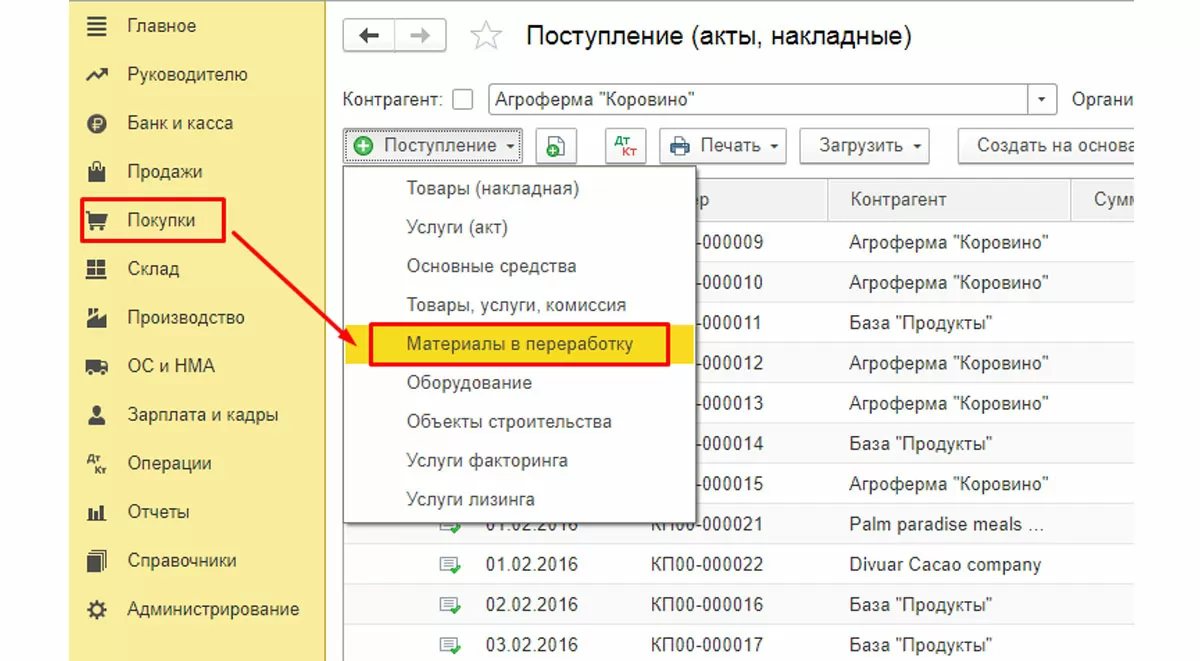Viewport: 1200px width, 661px height.
Task: Open the Продажи section
Action: point(165,172)
